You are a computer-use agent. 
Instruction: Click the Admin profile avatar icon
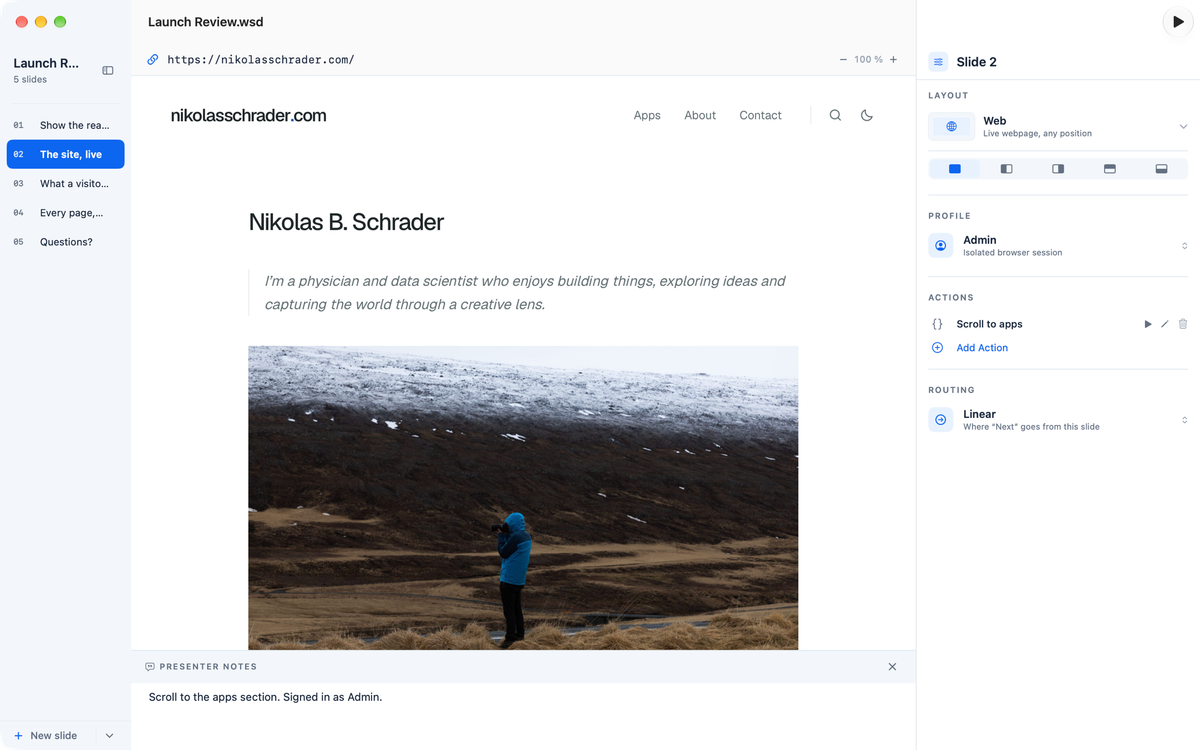pos(940,245)
